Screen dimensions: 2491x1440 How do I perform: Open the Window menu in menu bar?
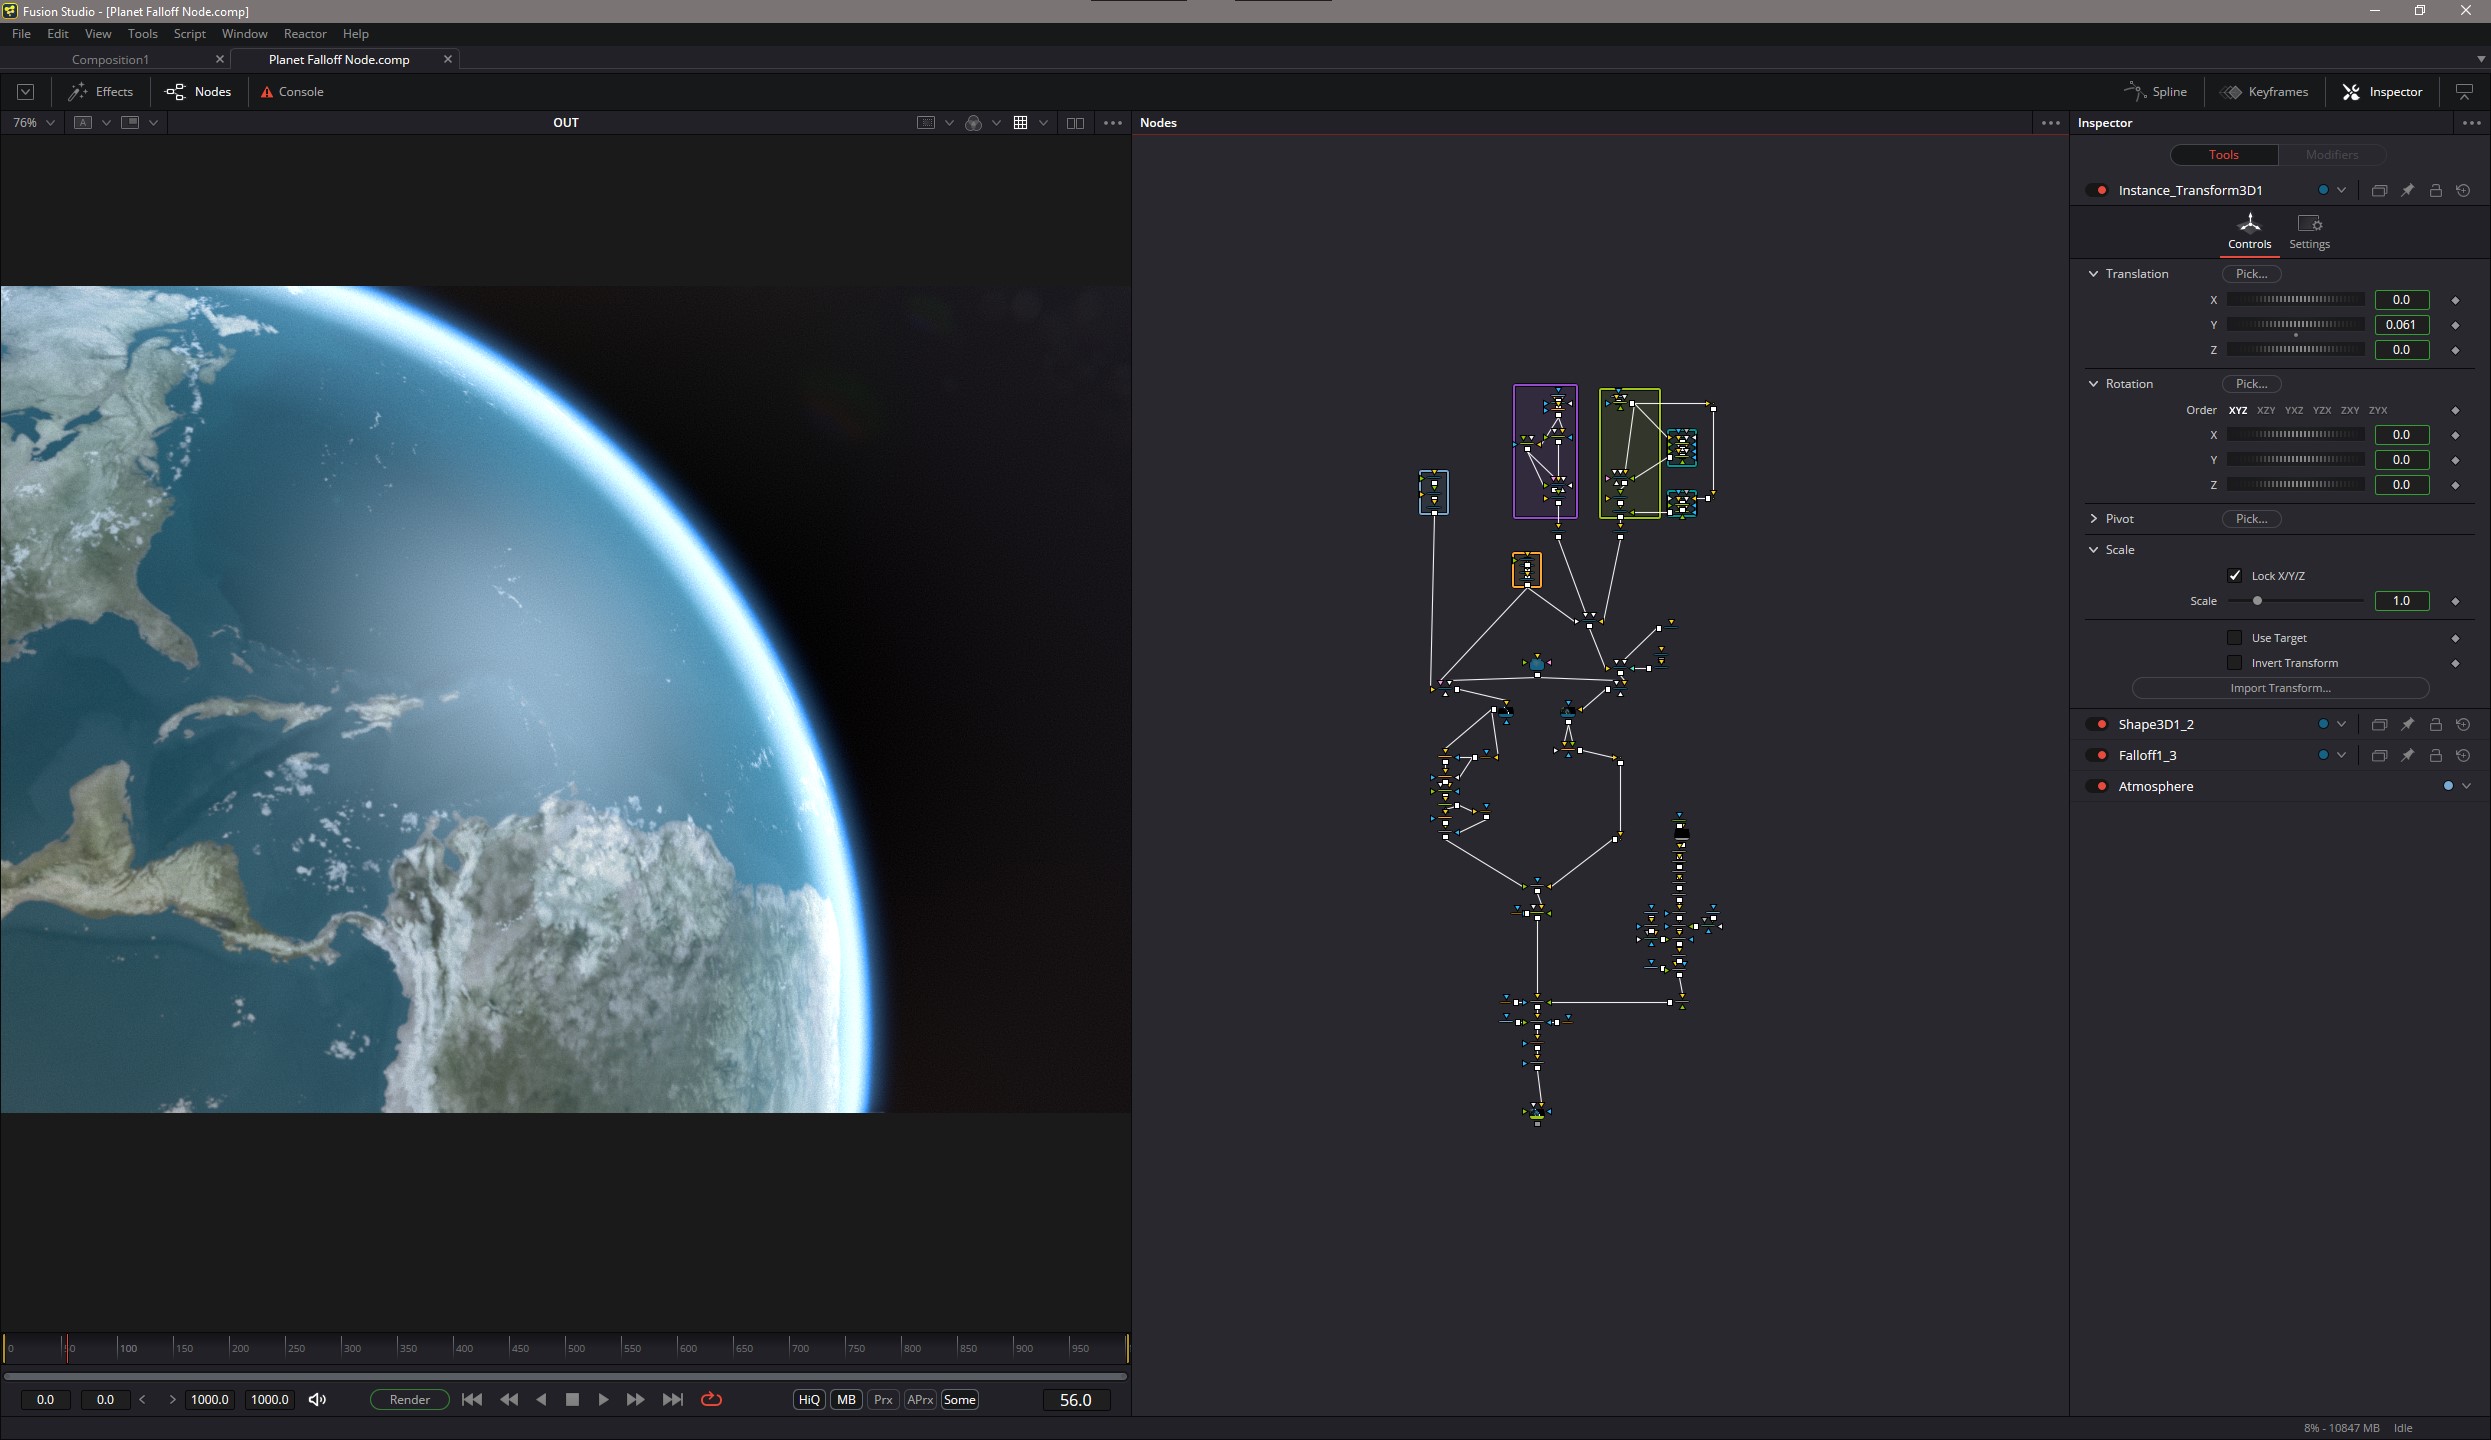(x=243, y=33)
